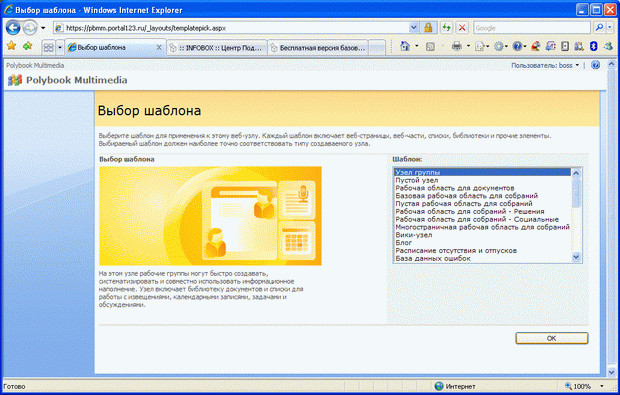Select the База данных ошибок template

pos(482,259)
